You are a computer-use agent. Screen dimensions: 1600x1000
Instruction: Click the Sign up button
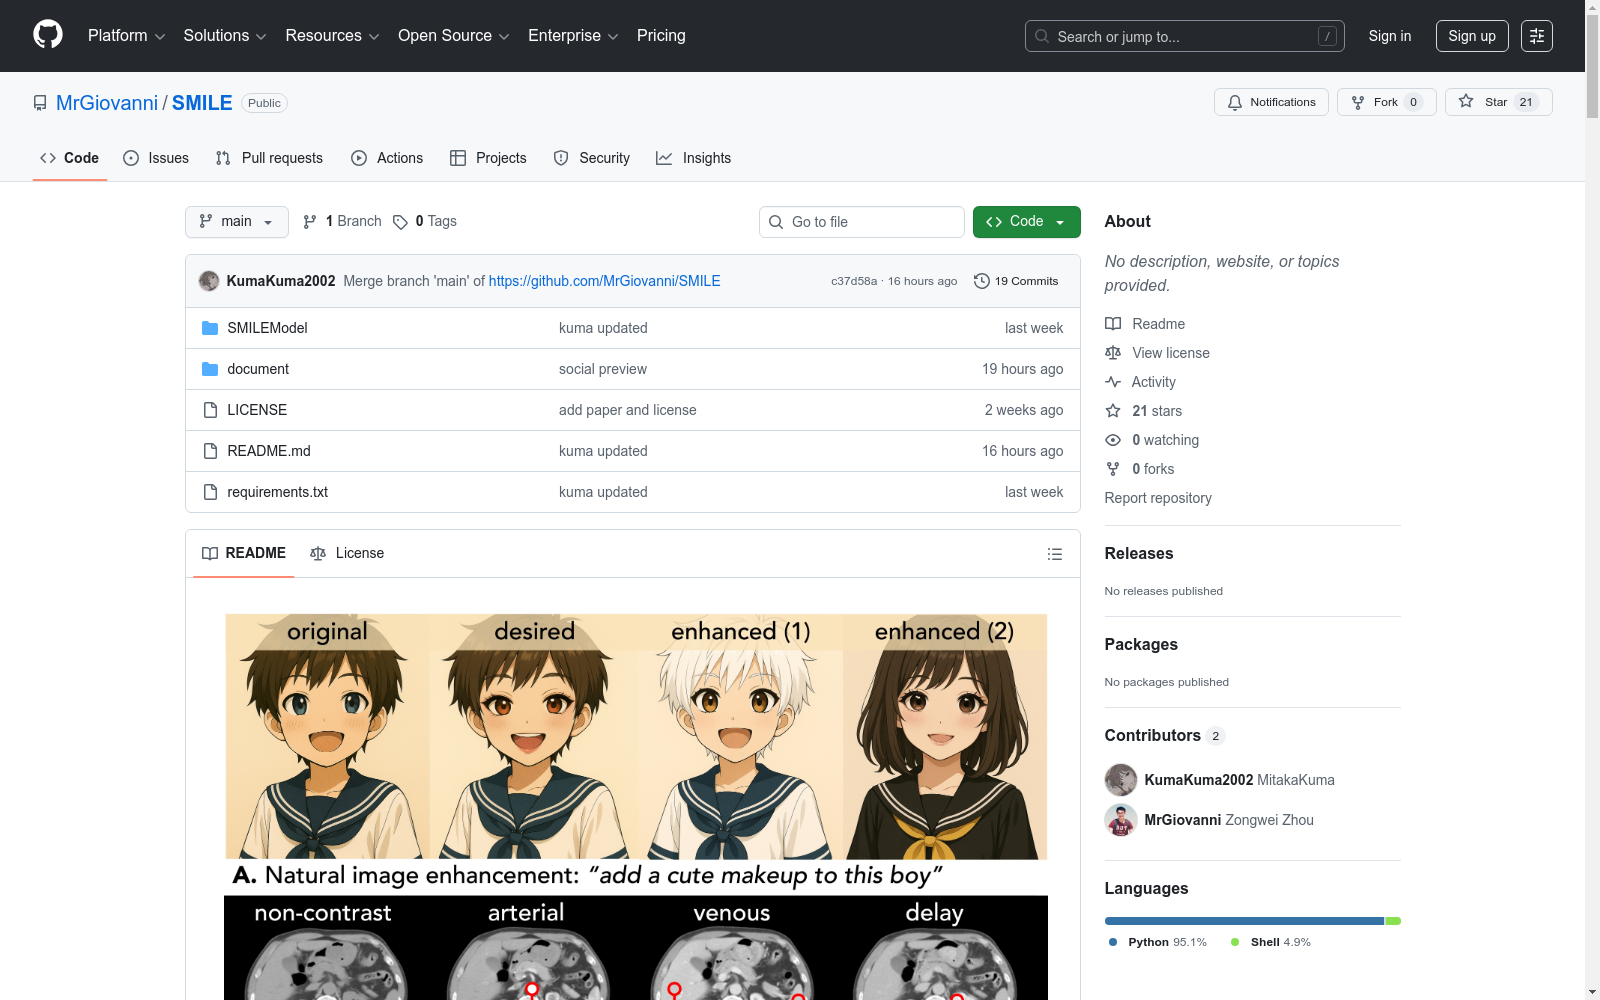coord(1472,36)
